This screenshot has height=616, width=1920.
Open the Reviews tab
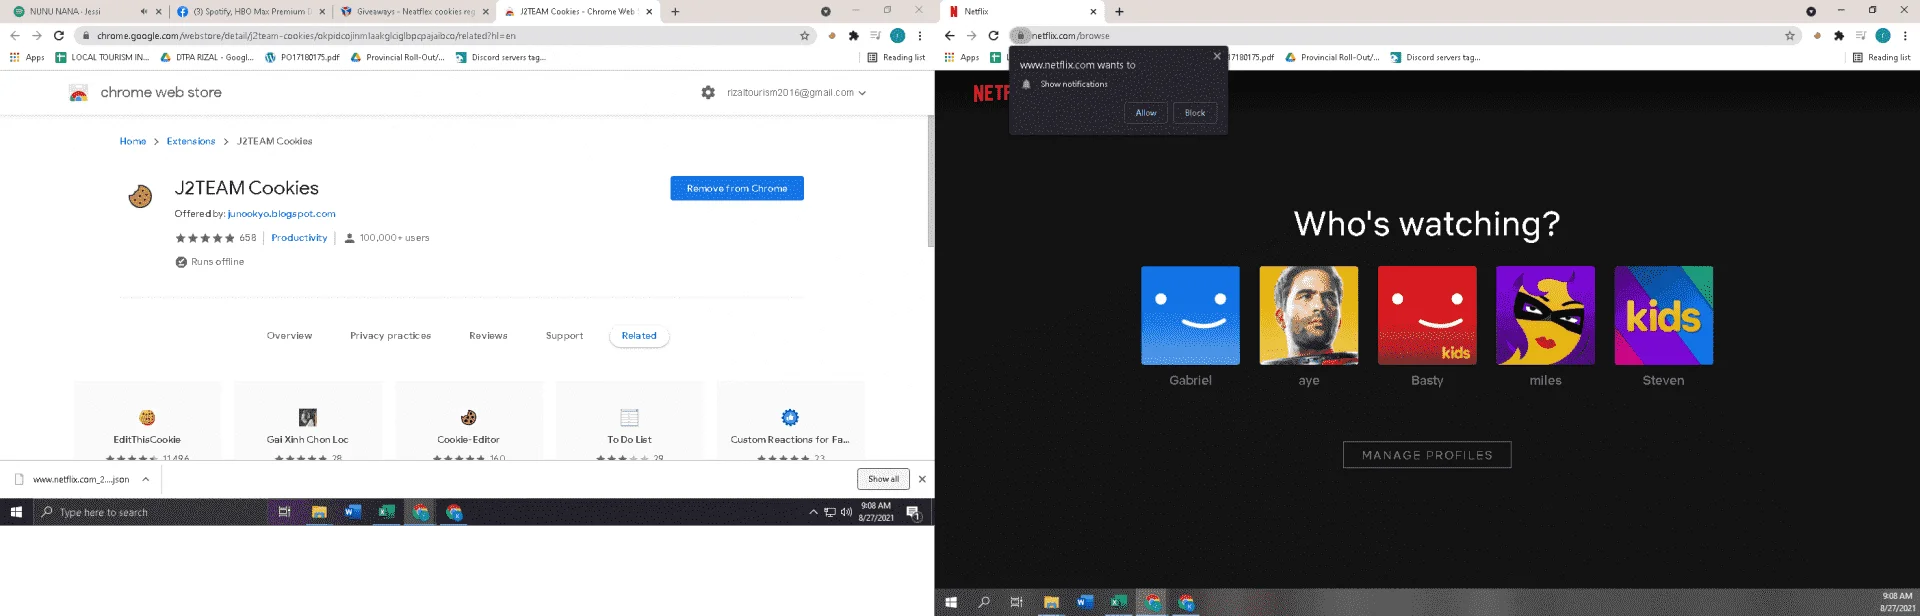(488, 336)
